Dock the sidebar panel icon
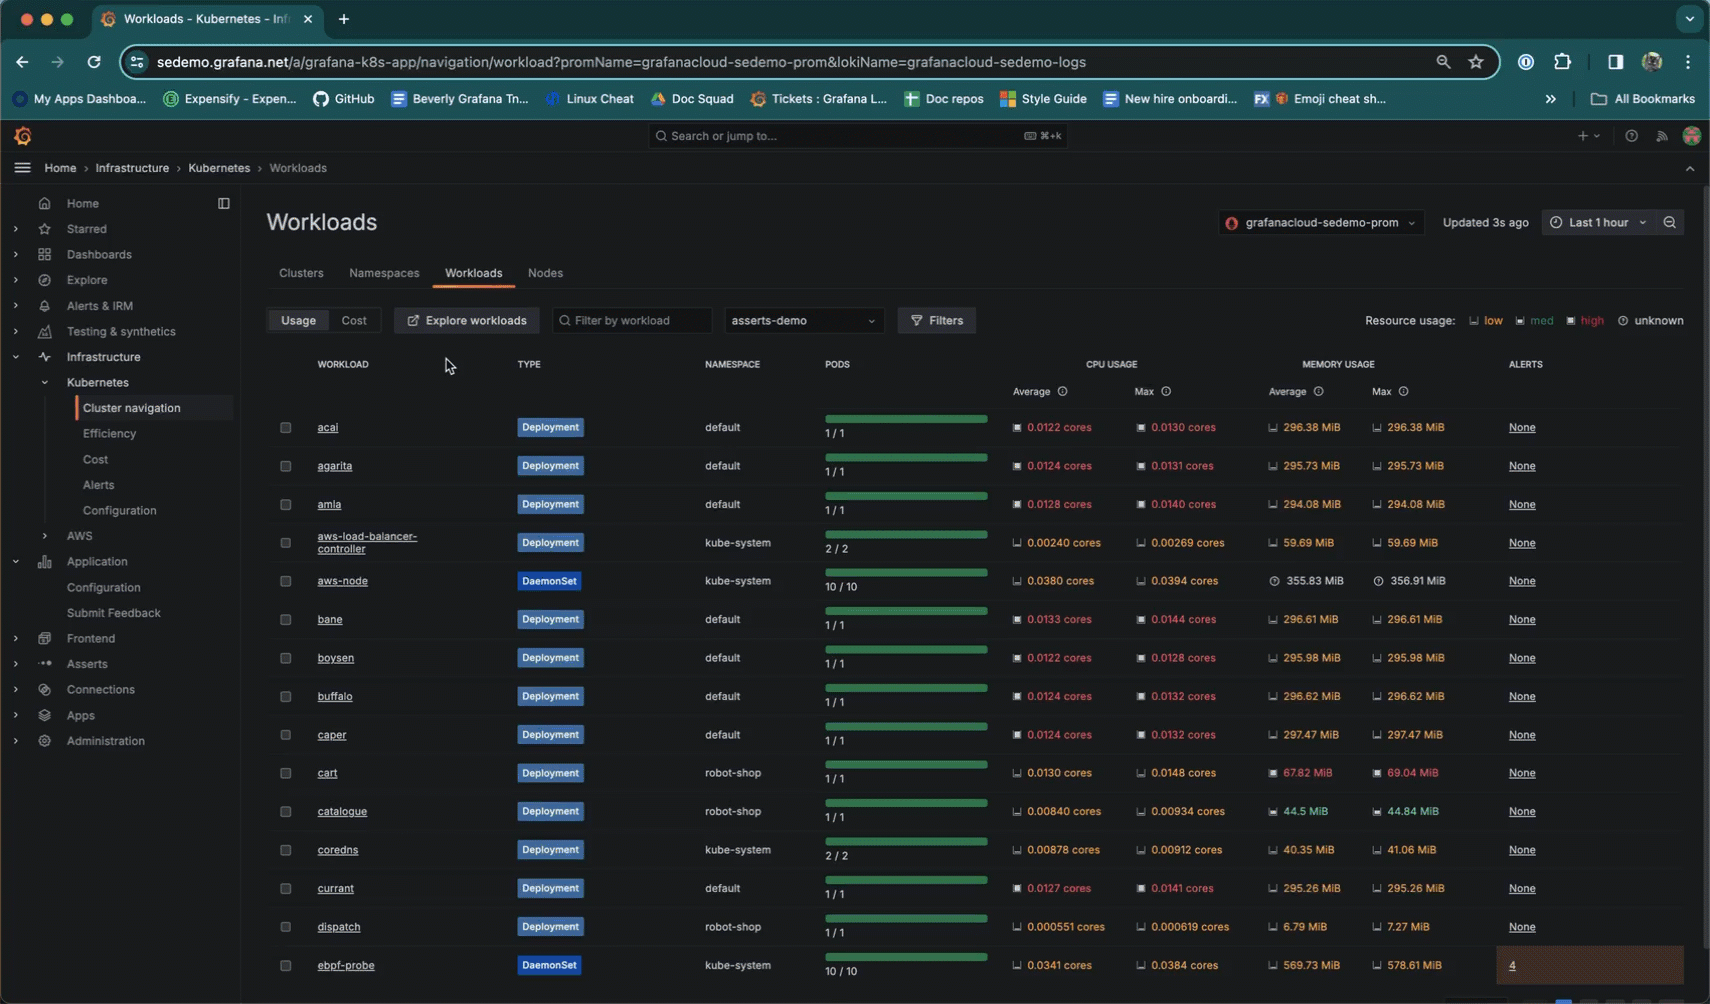 click(224, 203)
